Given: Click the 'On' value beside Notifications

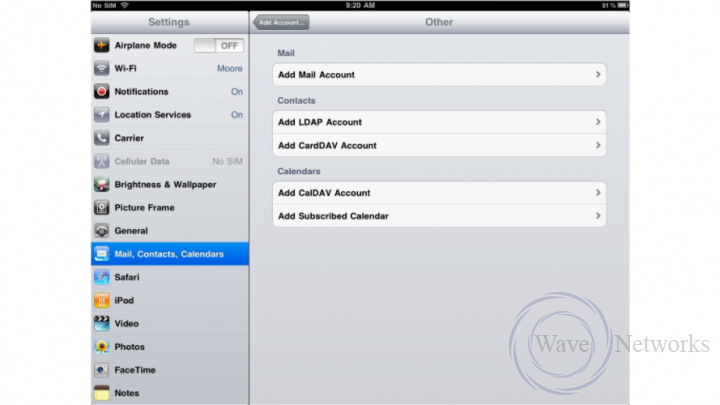Looking at the screenshot, I should (237, 91).
